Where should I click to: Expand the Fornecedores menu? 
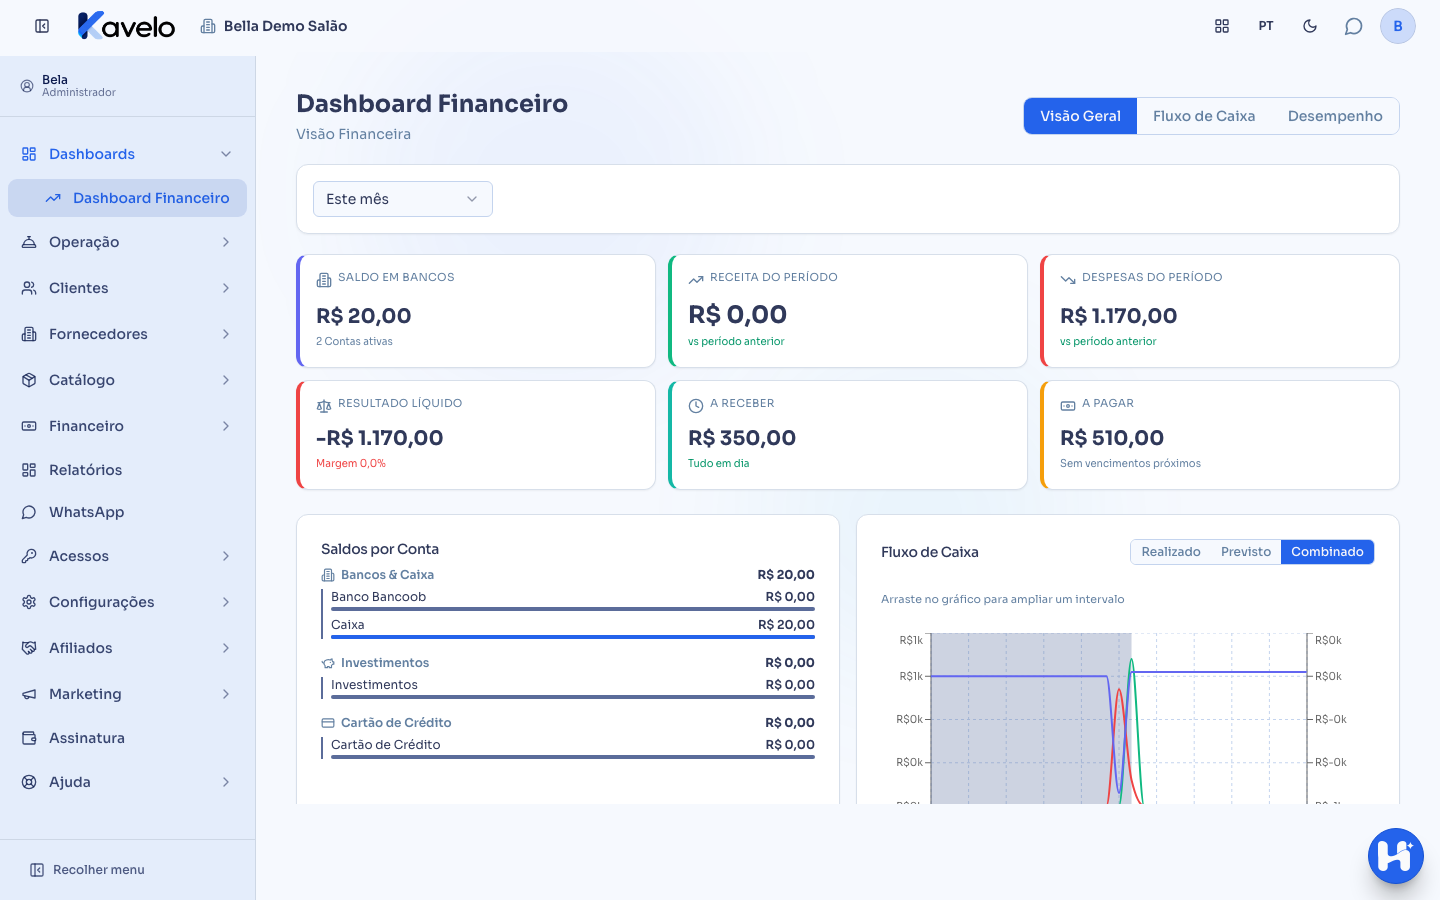127,334
